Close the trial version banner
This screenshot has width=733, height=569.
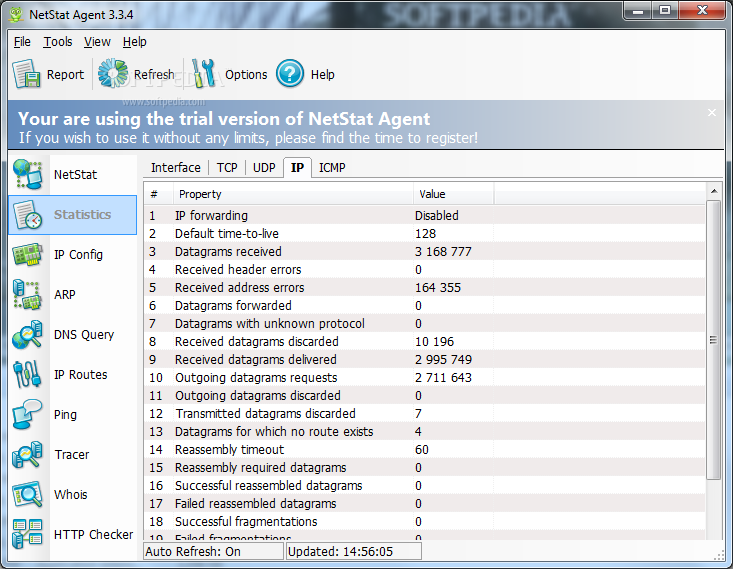[x=711, y=113]
